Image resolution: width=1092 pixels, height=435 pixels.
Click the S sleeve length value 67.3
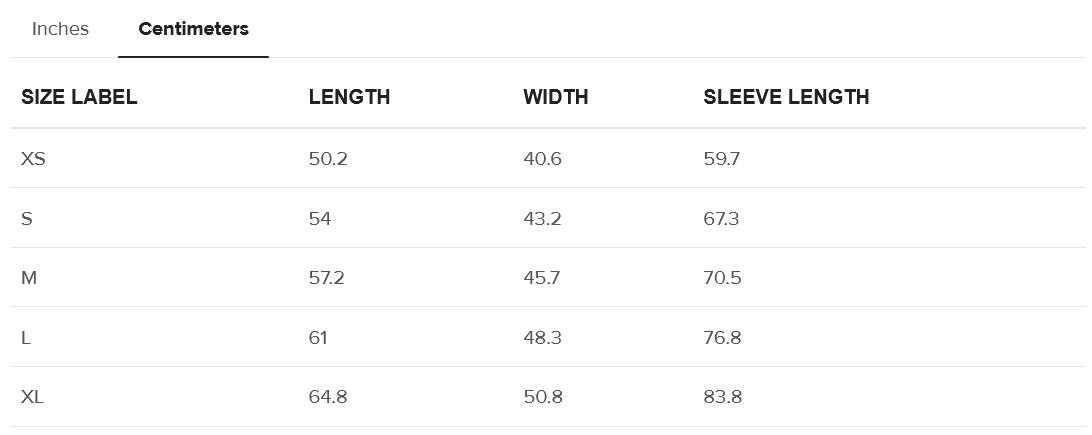(721, 218)
